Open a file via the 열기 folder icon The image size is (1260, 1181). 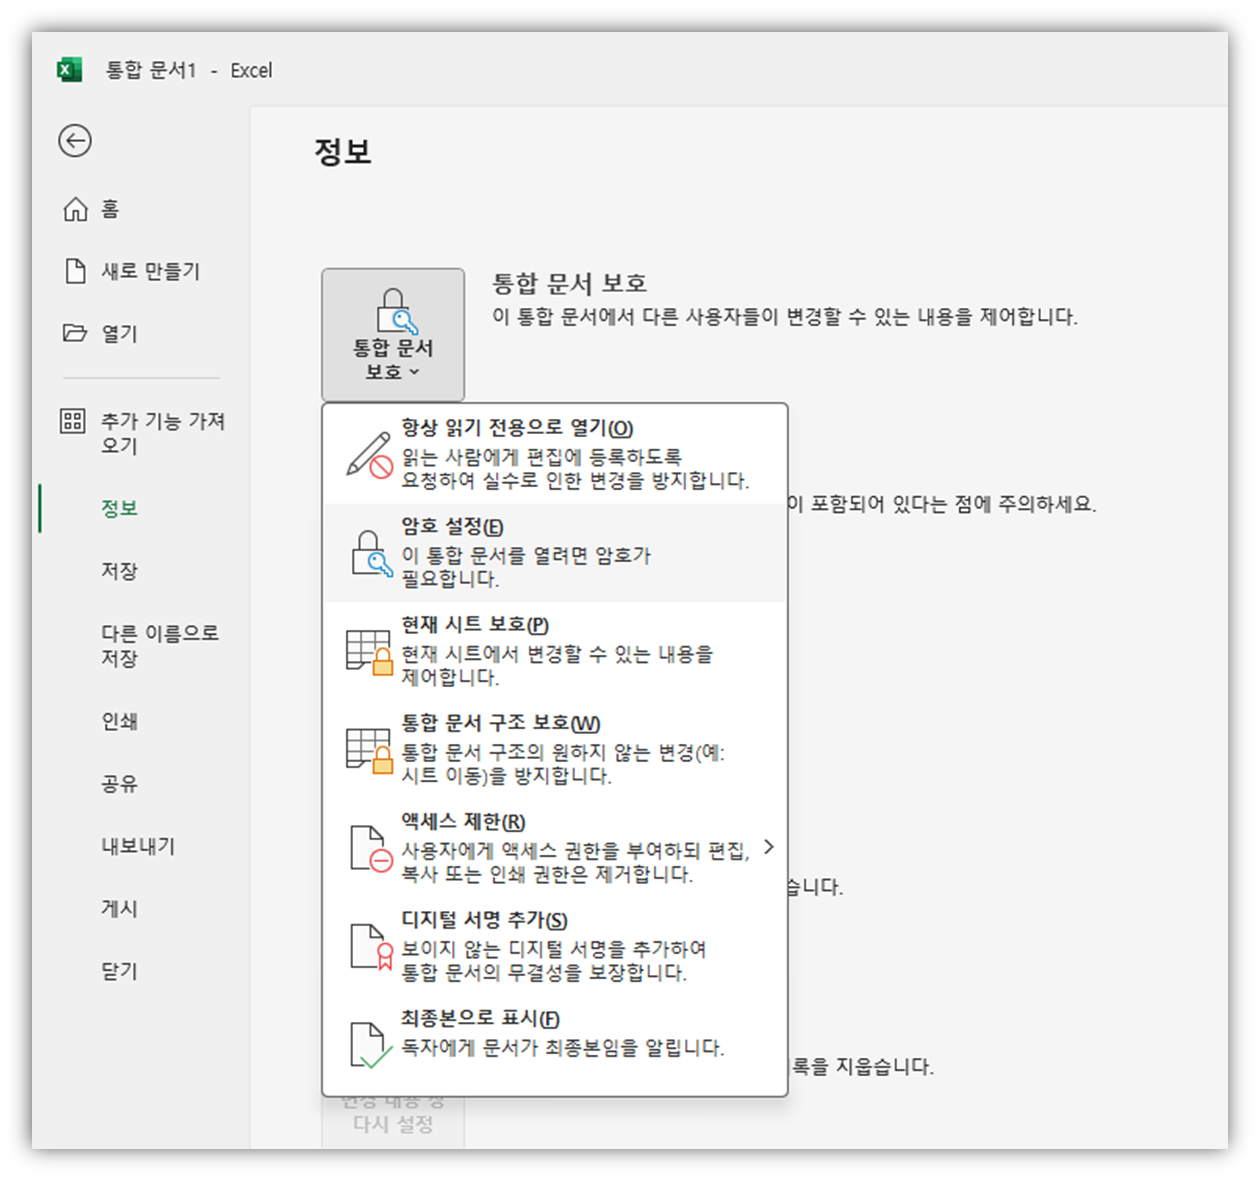point(76,334)
